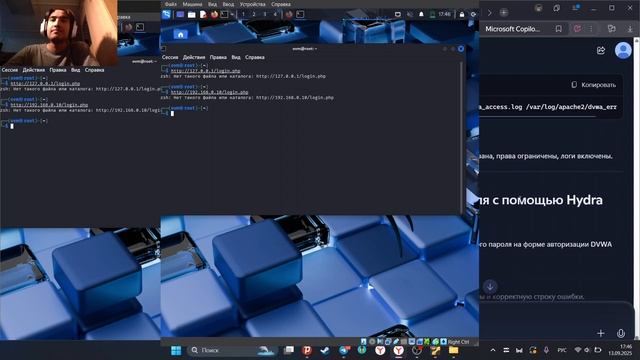Switch to workspace 2 in Kali panel
640x360 pixels.
coord(254,14)
